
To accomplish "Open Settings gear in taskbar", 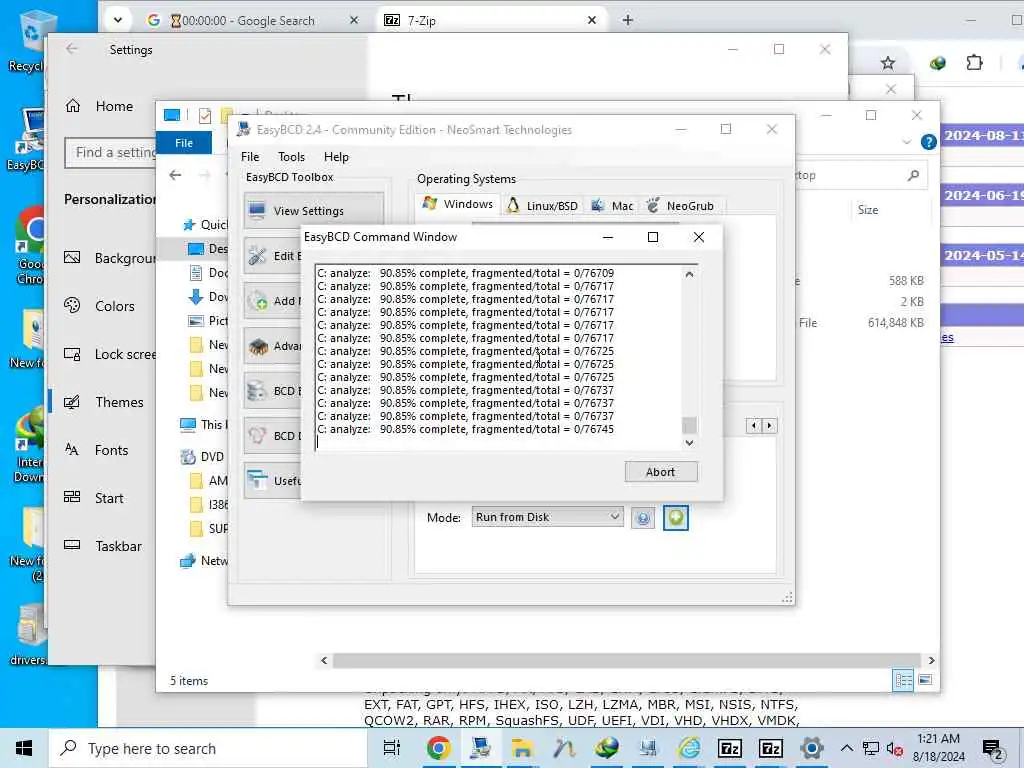I will tap(812, 748).
